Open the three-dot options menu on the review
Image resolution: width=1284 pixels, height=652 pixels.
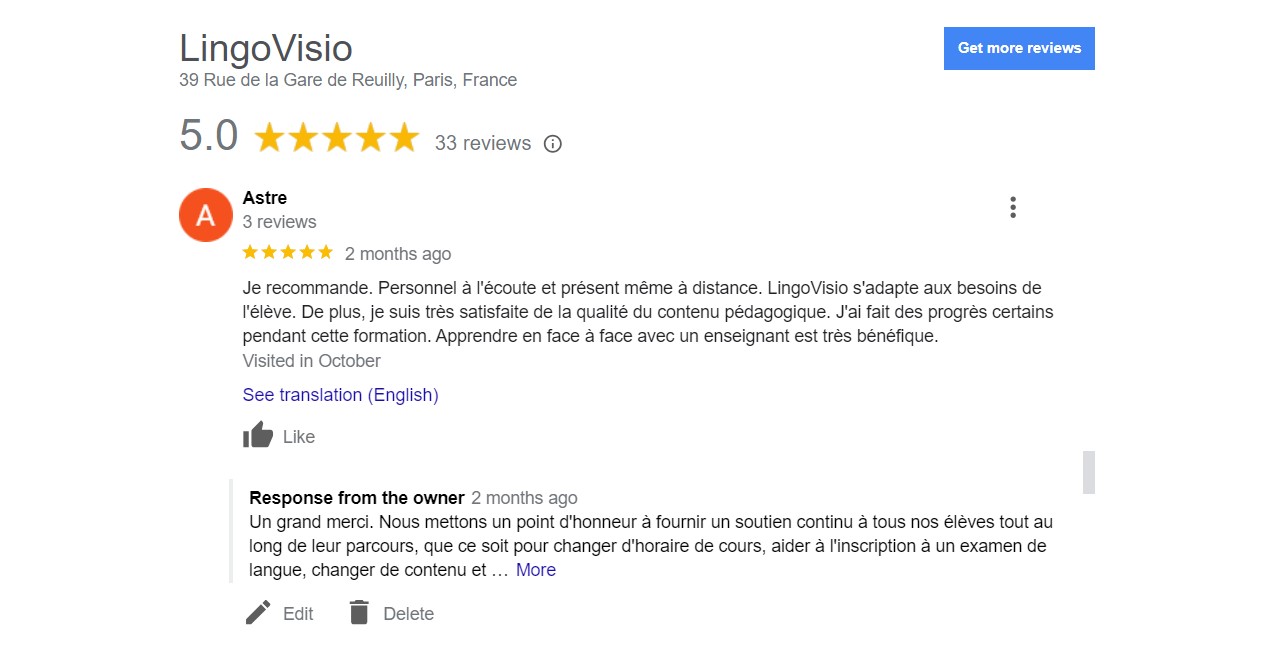[1012, 206]
